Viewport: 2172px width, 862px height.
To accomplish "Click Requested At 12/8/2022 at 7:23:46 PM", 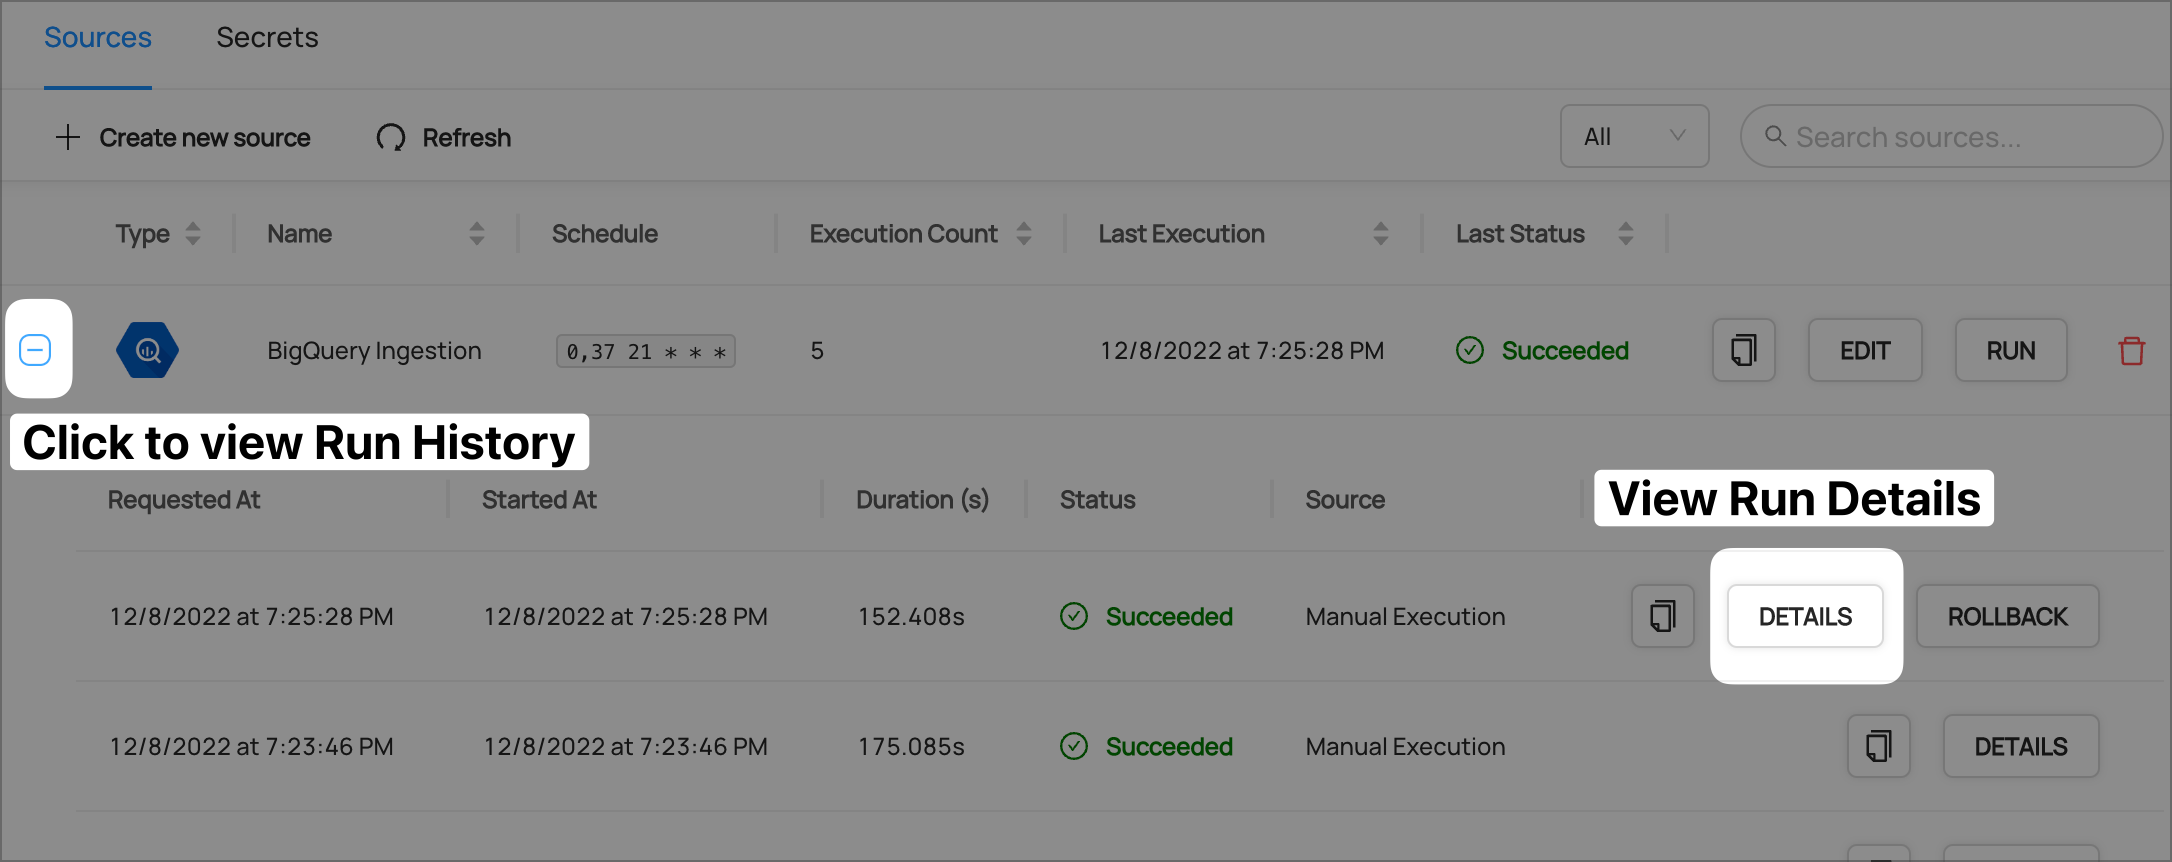I will 251,747.
